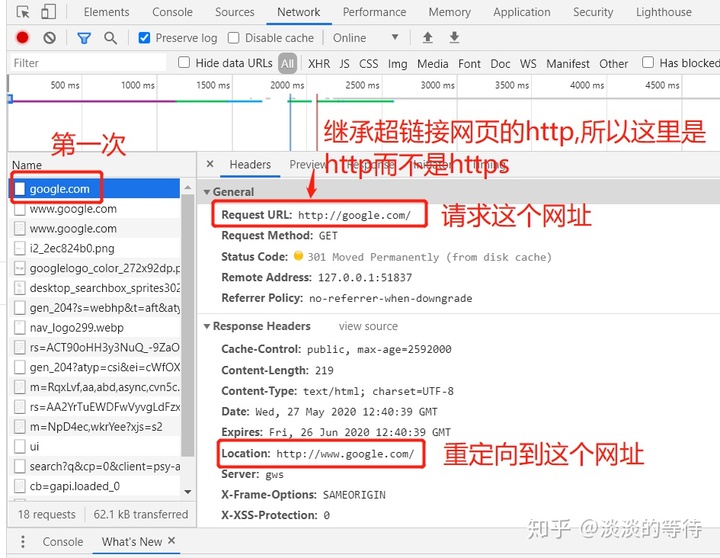
Task: Open the drawer three-dot menu
Action: click(22, 541)
